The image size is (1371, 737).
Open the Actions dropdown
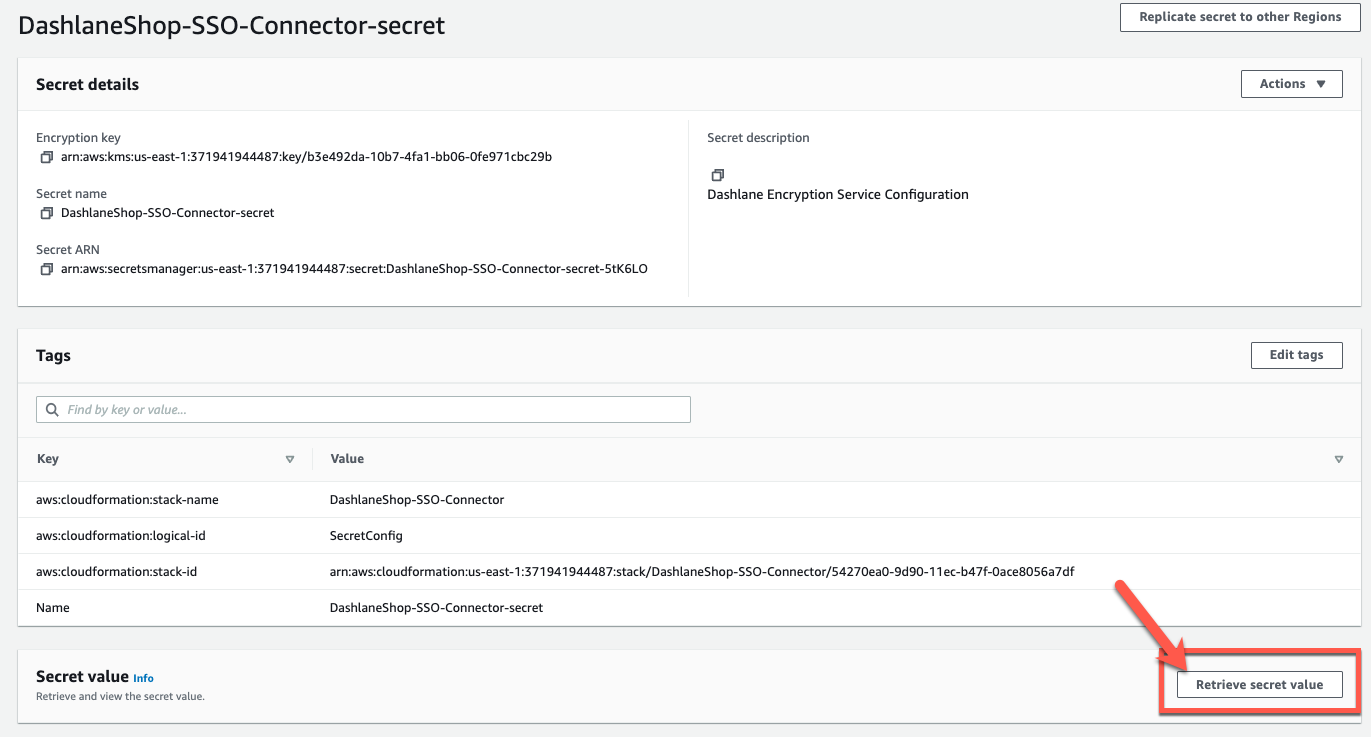pos(1291,83)
